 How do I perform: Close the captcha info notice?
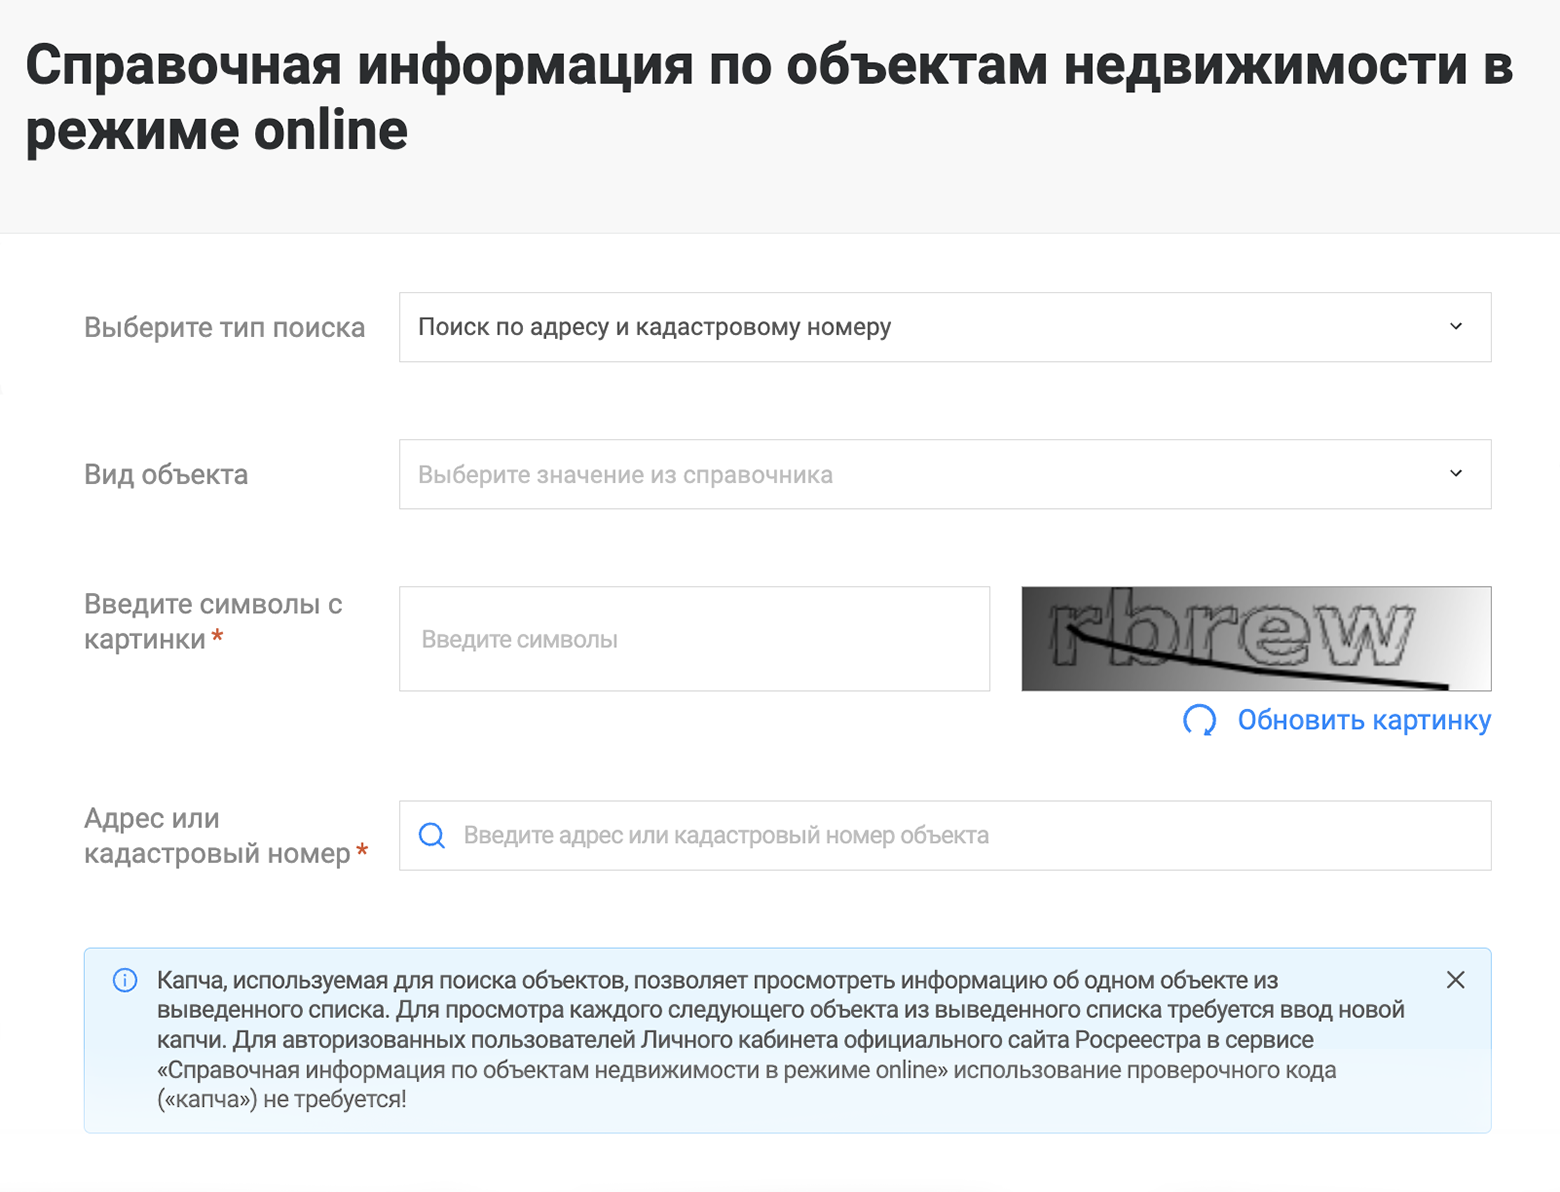(1456, 980)
